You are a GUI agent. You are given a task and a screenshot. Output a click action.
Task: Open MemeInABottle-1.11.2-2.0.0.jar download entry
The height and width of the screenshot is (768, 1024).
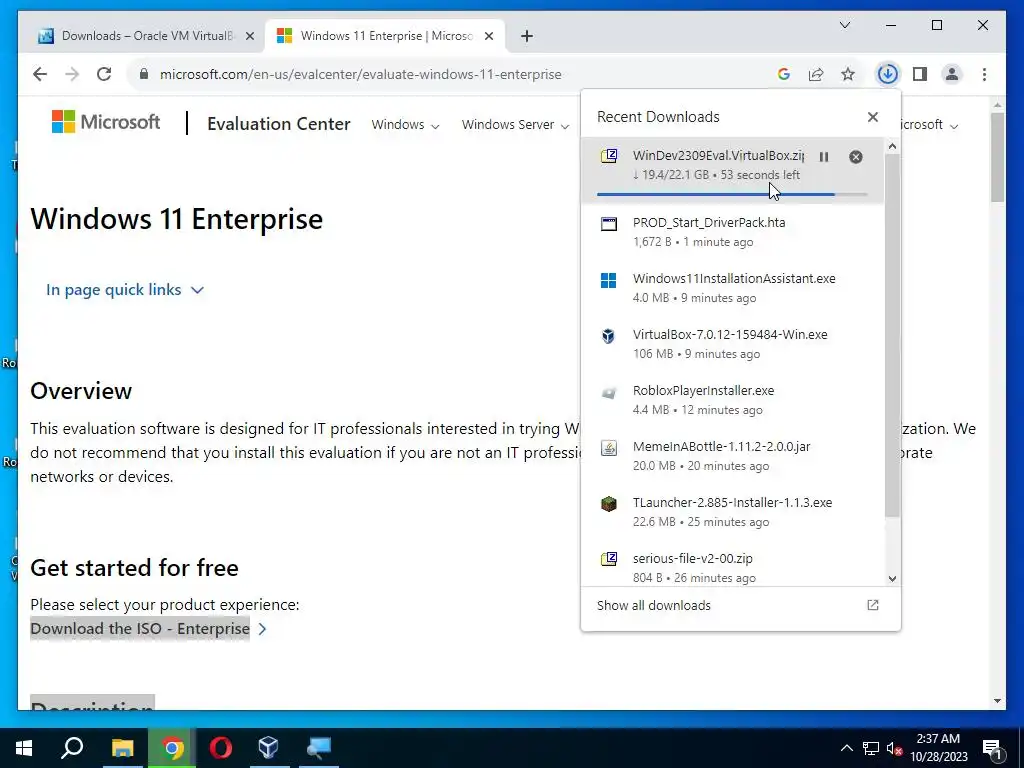(x=732, y=456)
